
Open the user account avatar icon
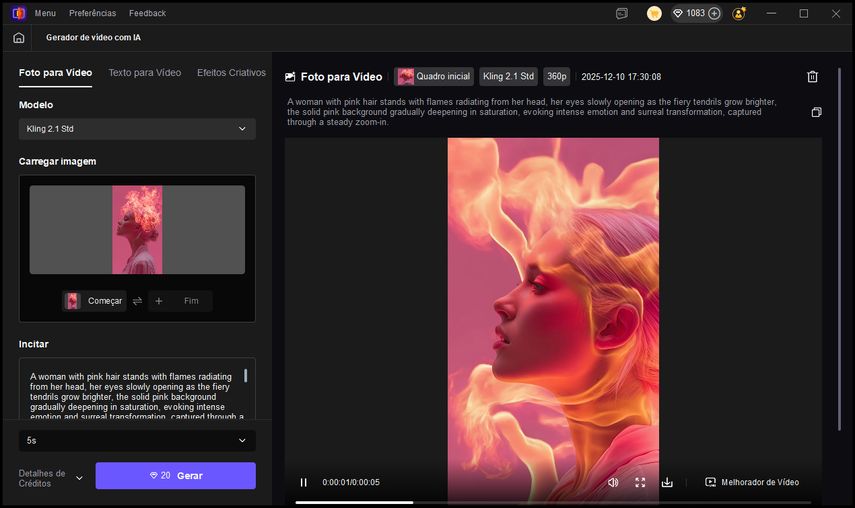coord(739,13)
